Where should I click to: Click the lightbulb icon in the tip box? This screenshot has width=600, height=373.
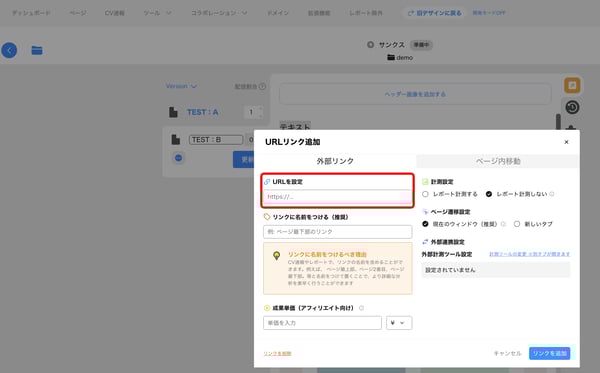276,256
